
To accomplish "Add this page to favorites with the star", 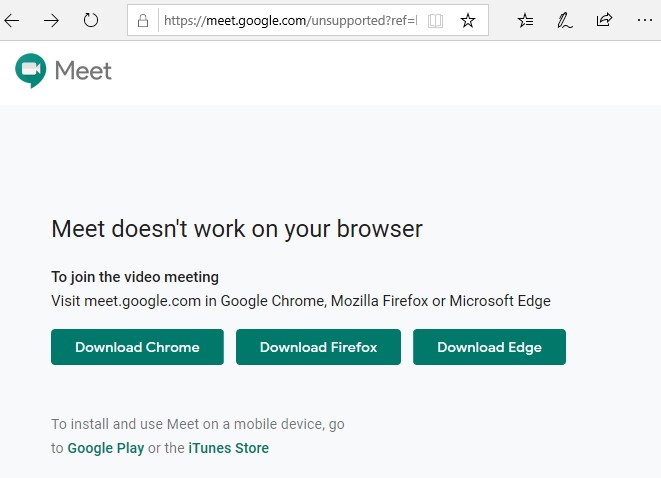I will [467, 20].
